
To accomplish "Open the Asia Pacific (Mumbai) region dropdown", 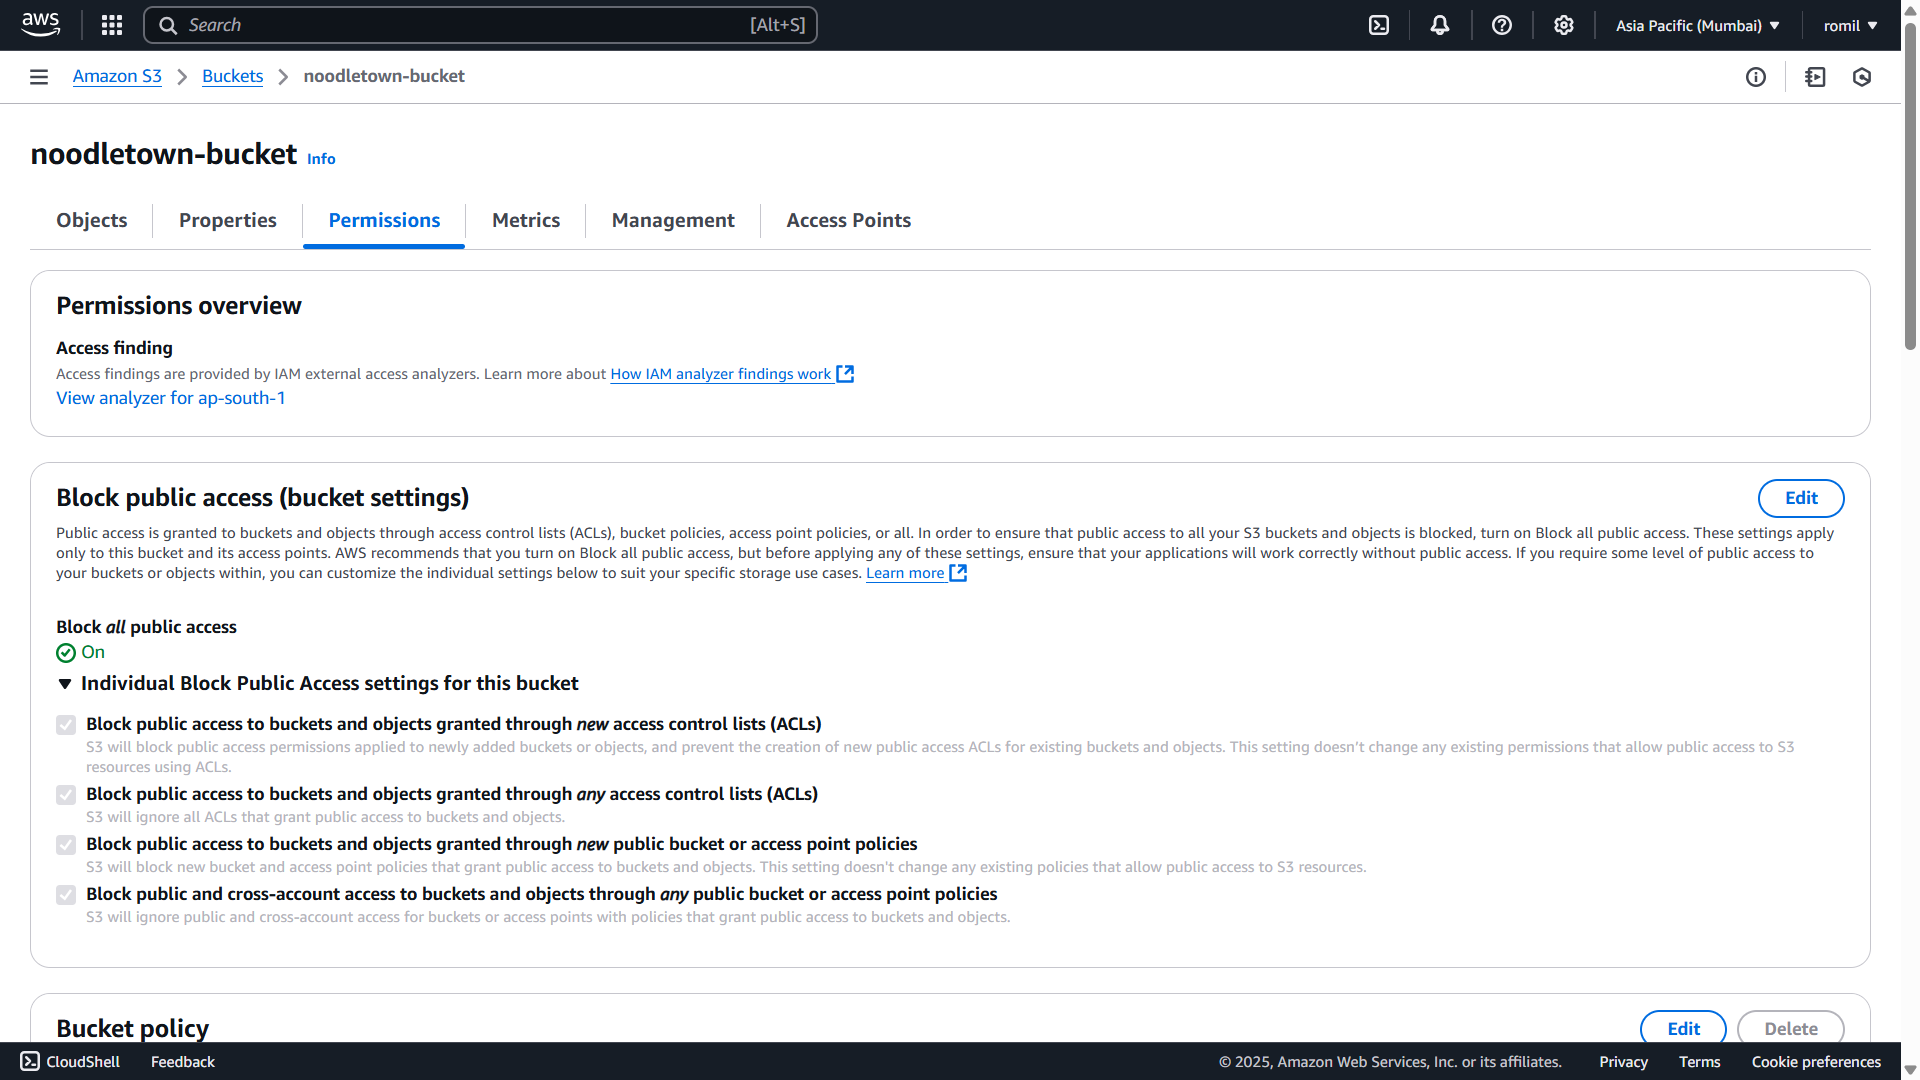I will (x=1698, y=25).
